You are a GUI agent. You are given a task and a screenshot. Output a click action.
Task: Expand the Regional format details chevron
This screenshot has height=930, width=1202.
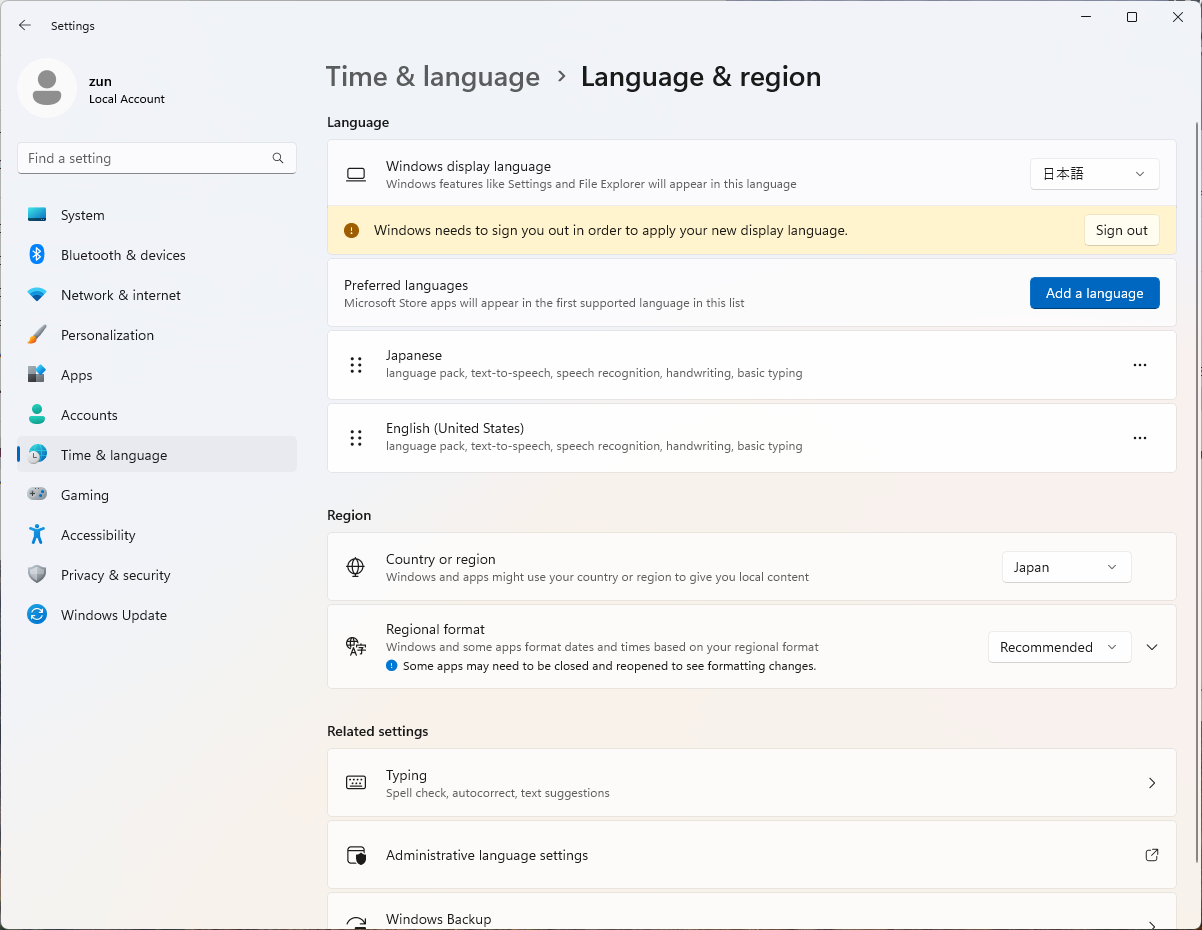tap(1152, 647)
